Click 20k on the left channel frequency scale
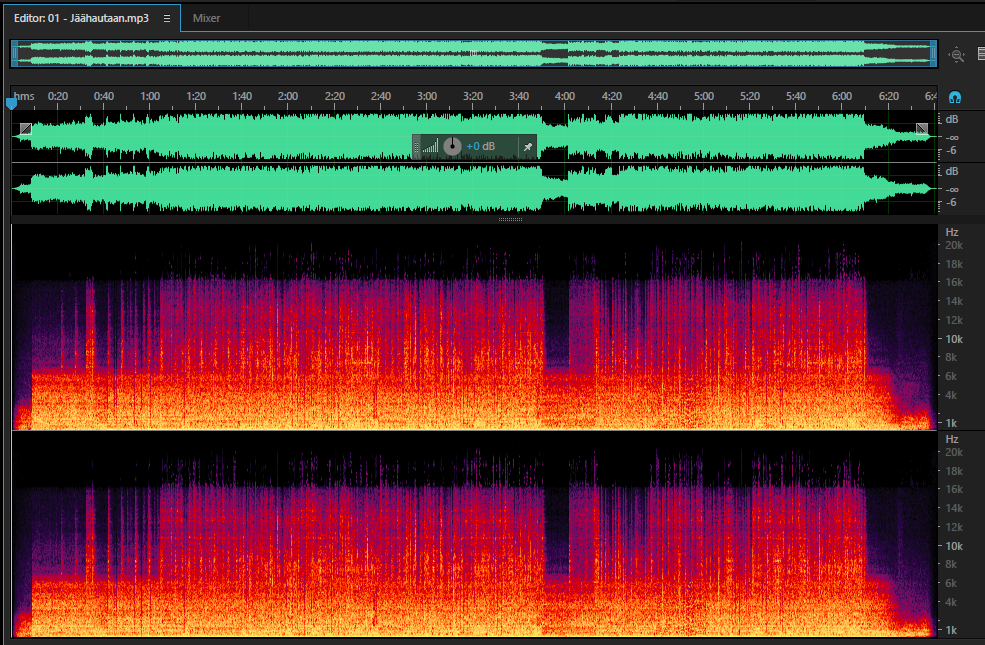Screen dimensions: 985x645 coord(954,246)
